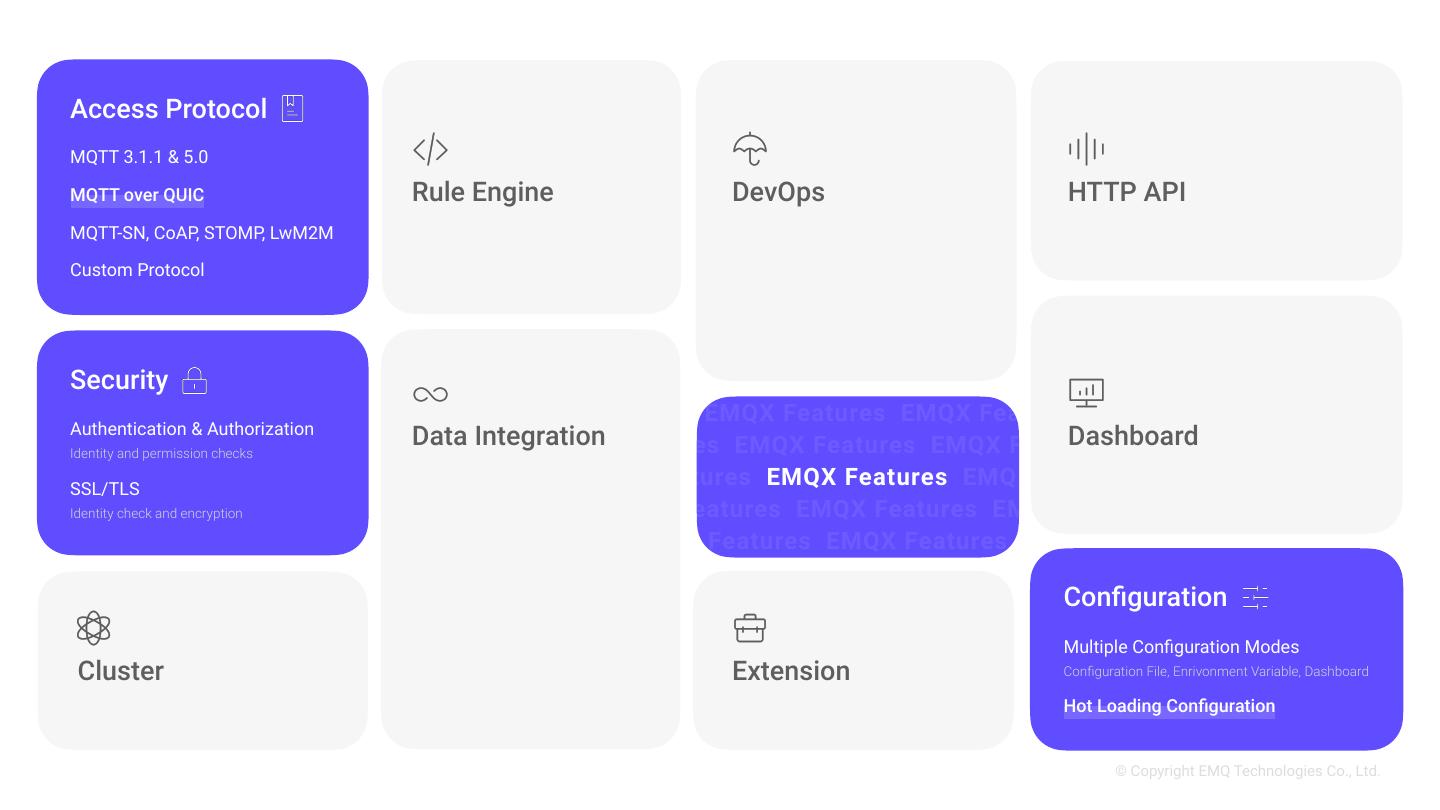This screenshot has height=810, width=1440.
Task: Open the MQTT over QUIC link
Action: [137, 195]
